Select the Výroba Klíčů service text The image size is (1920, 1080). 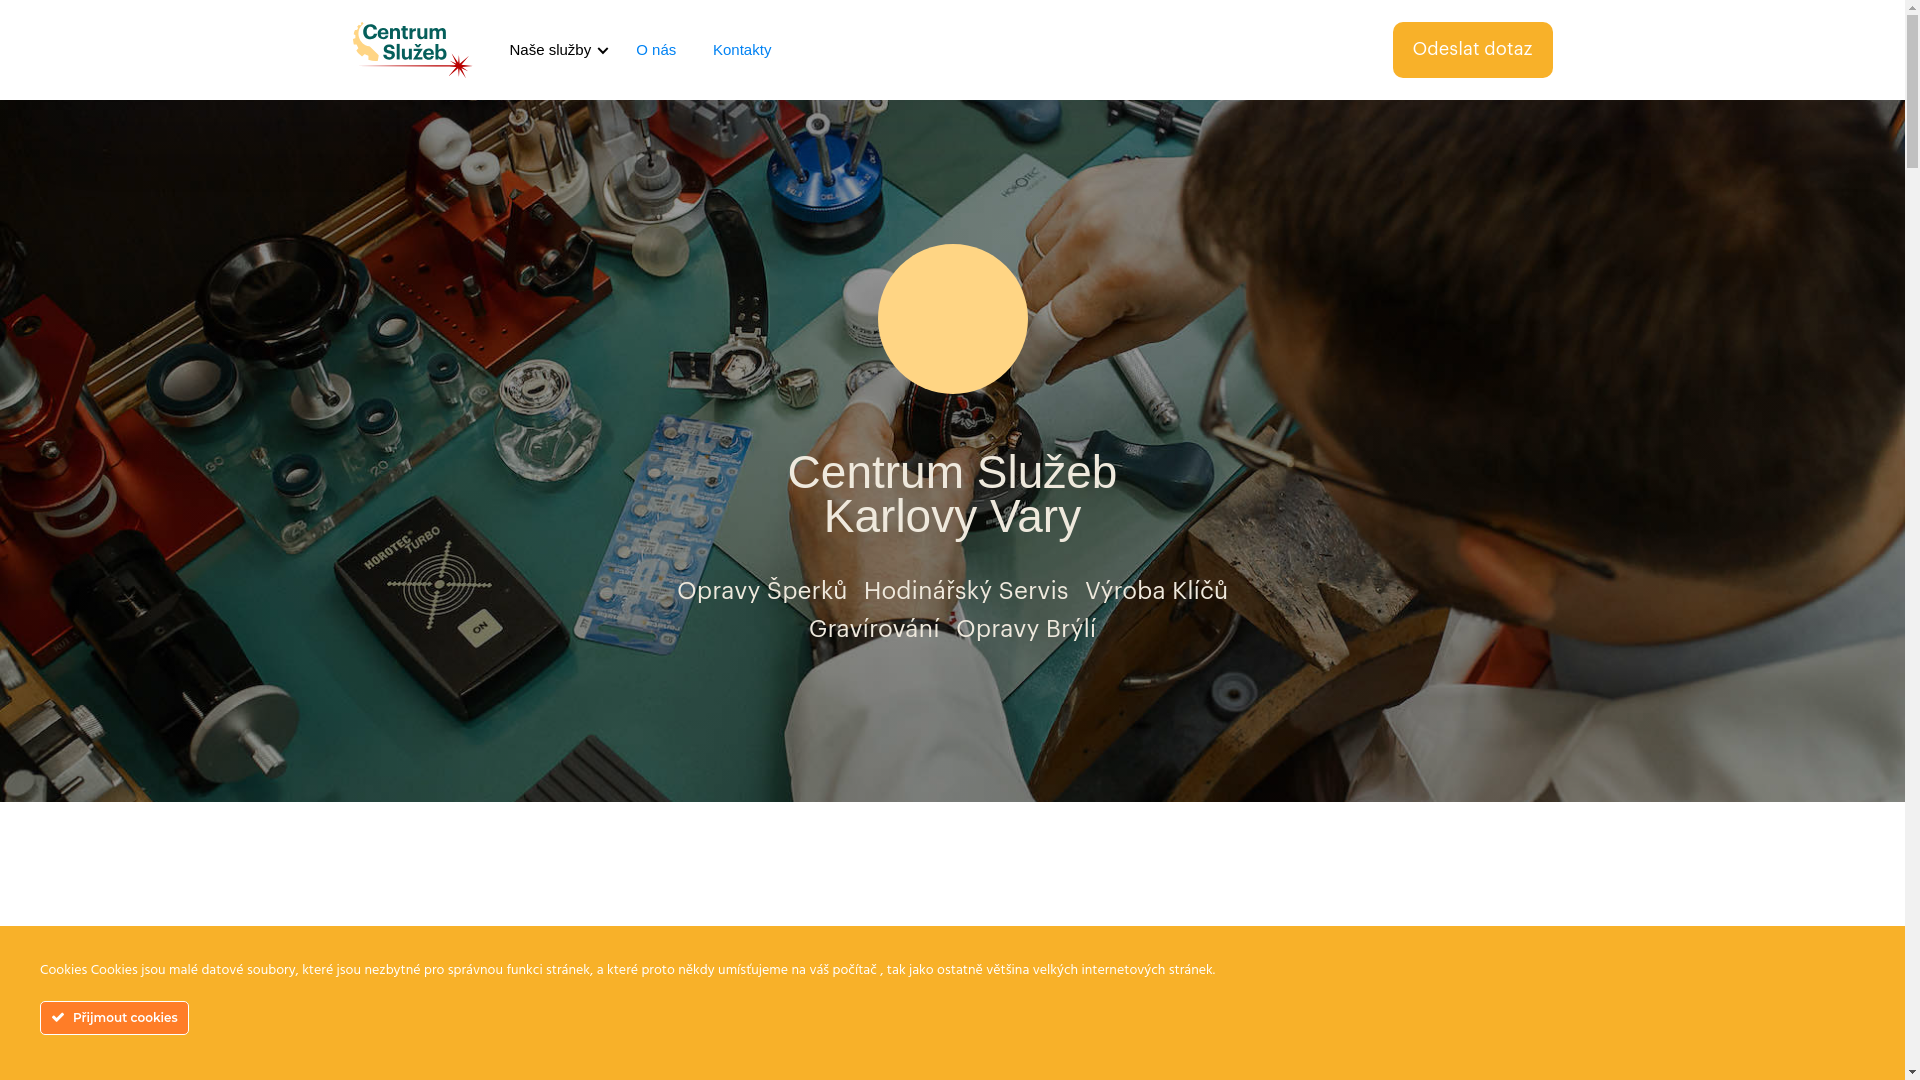pos(1156,591)
